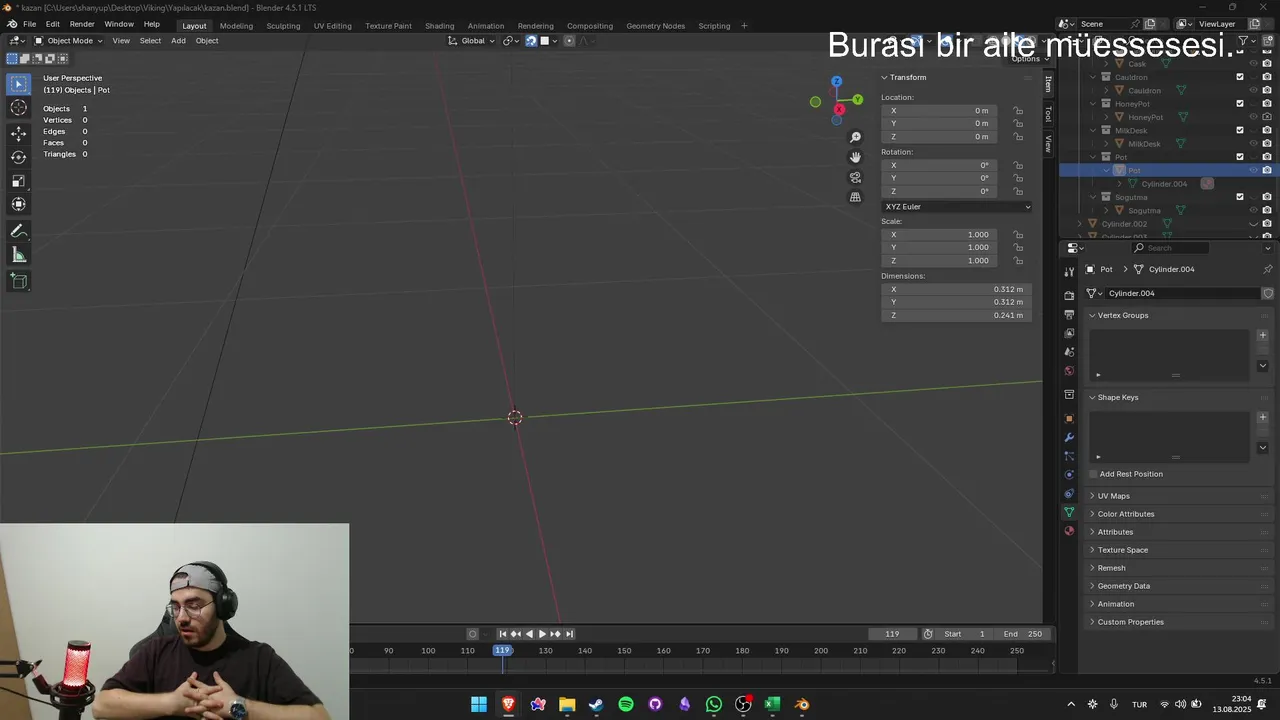Open the viewport Add menu
This screenshot has width=1280, height=720.
click(x=178, y=41)
